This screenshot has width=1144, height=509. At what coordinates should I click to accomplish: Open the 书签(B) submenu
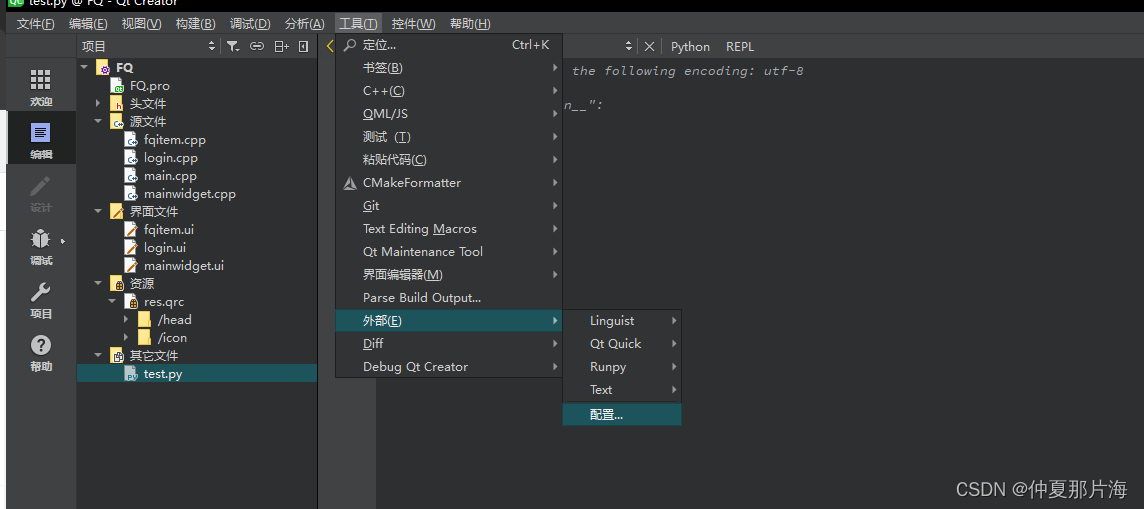pyautogui.click(x=449, y=68)
